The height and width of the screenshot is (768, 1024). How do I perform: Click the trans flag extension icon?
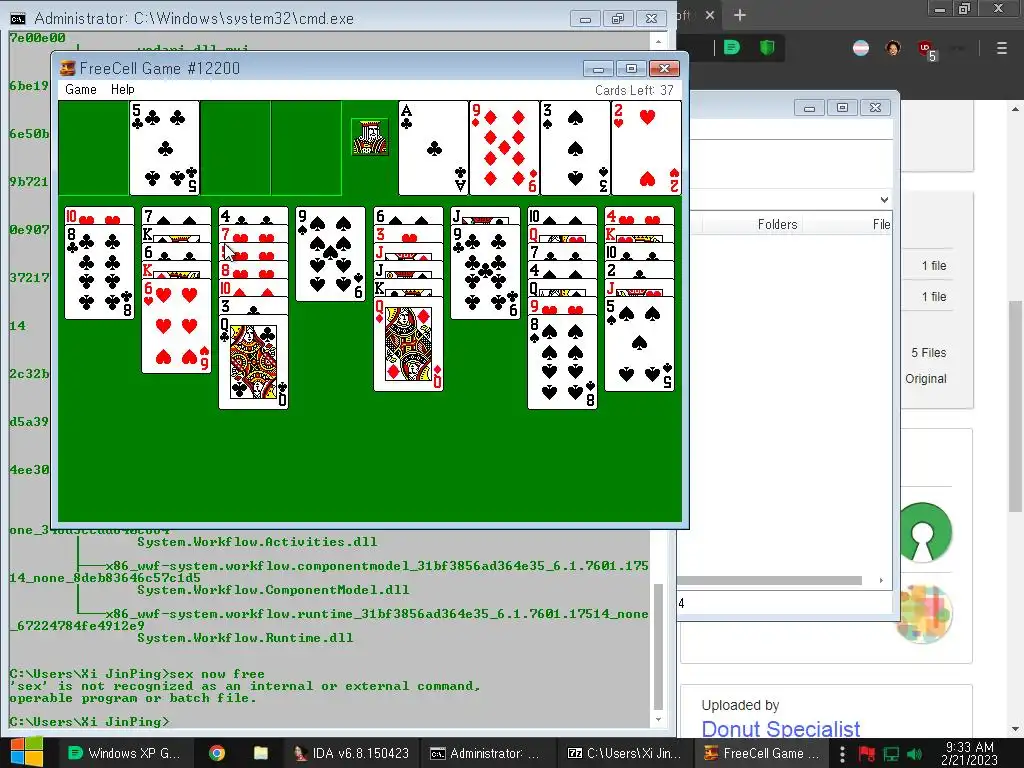[861, 48]
